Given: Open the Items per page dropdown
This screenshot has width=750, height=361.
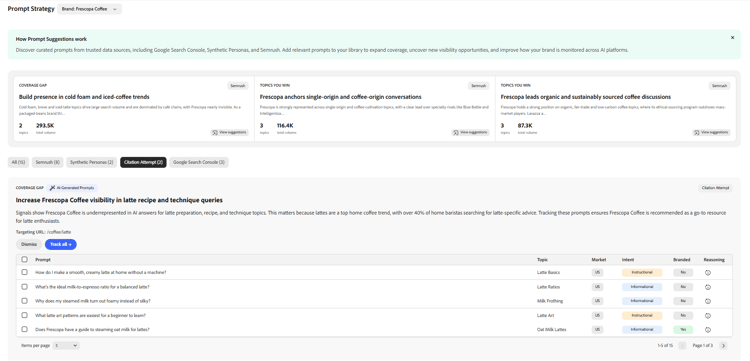Looking at the screenshot, I should pyautogui.click(x=66, y=345).
